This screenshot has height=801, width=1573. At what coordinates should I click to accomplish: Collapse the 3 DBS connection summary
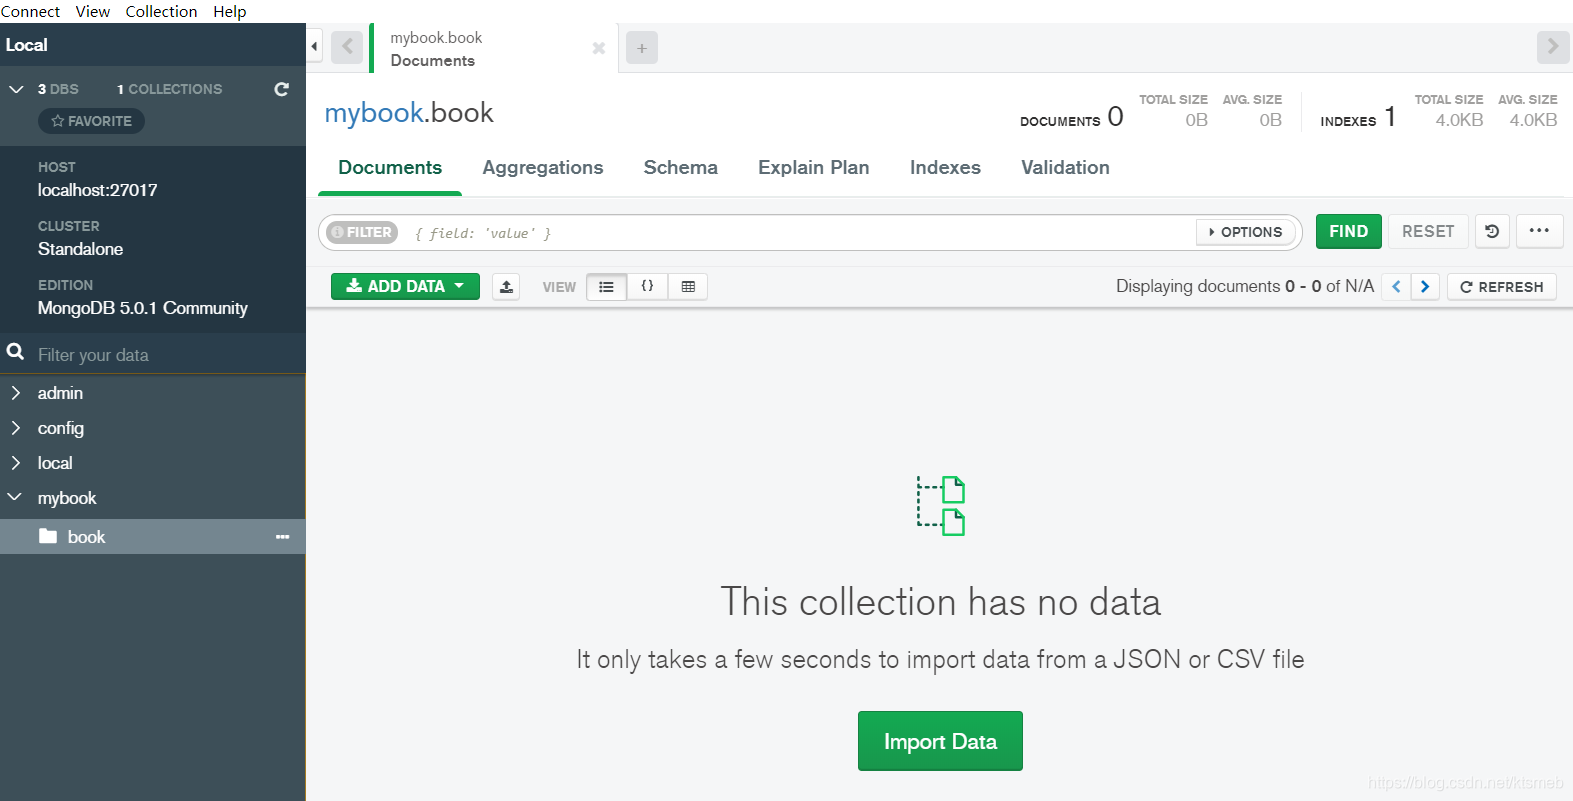click(x=16, y=89)
